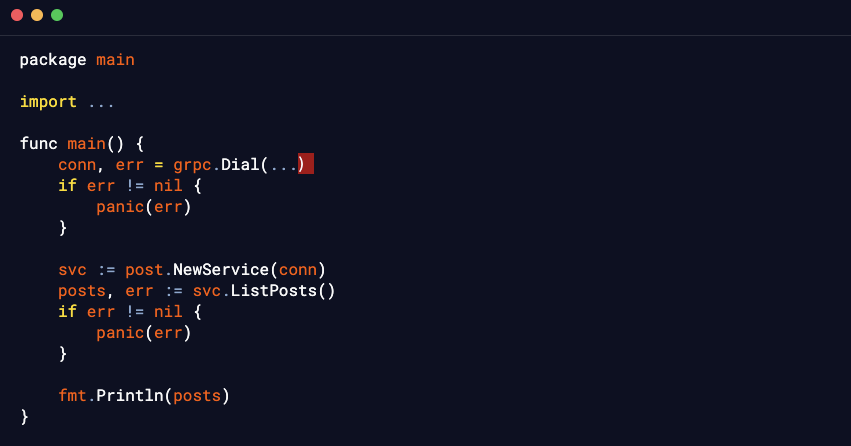Click the "svc" variable being declared

[72, 270]
